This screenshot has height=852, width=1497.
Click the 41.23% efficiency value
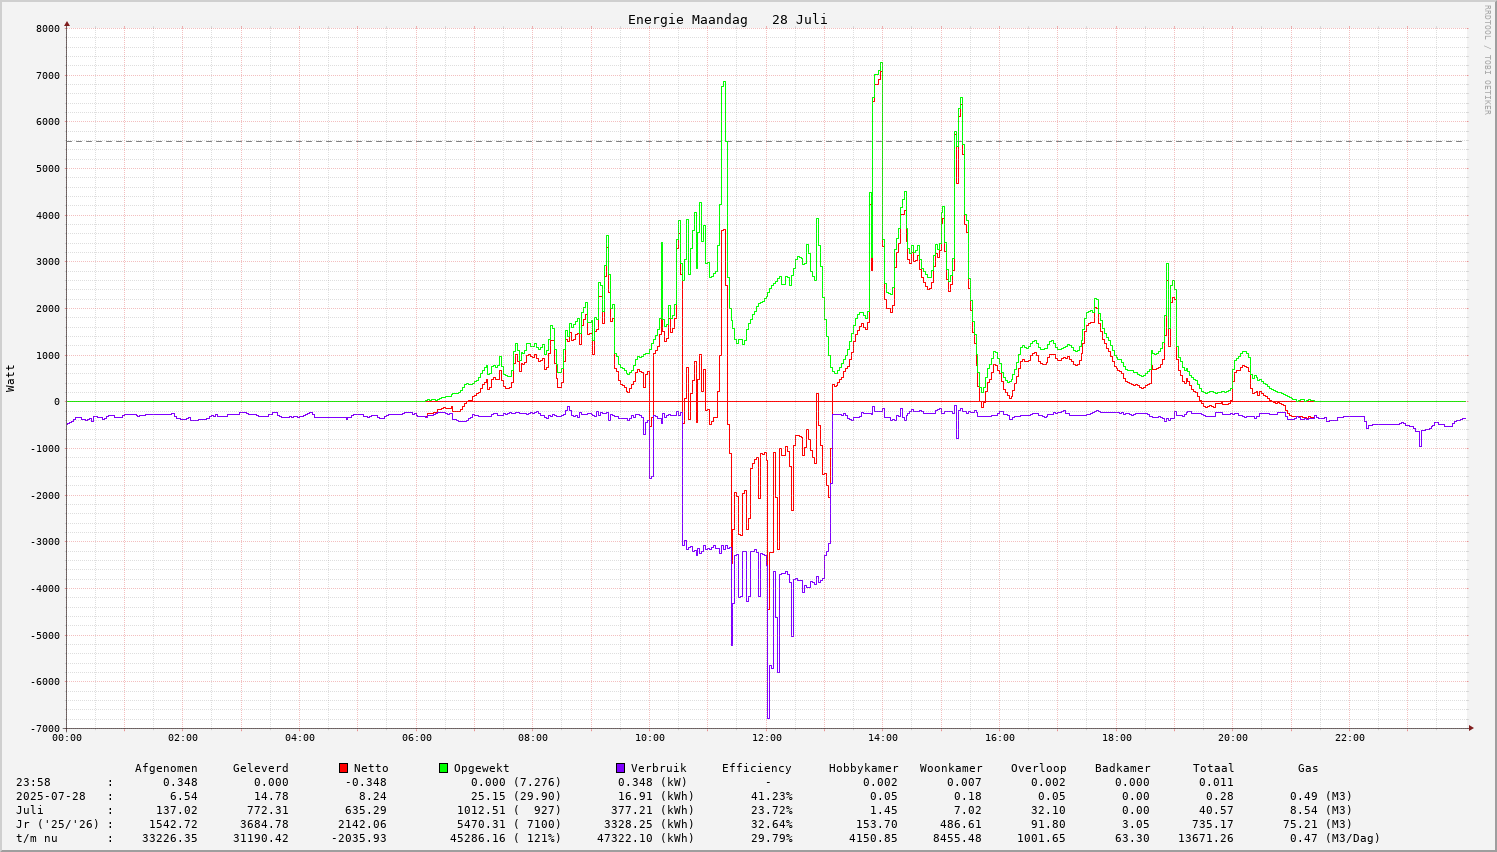coord(771,796)
